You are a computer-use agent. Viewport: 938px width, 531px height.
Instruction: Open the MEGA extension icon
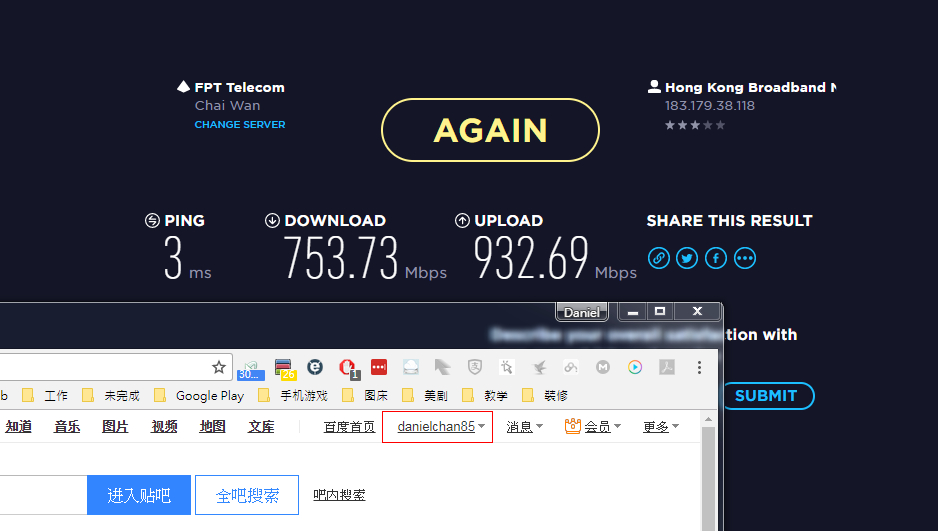pos(603,367)
